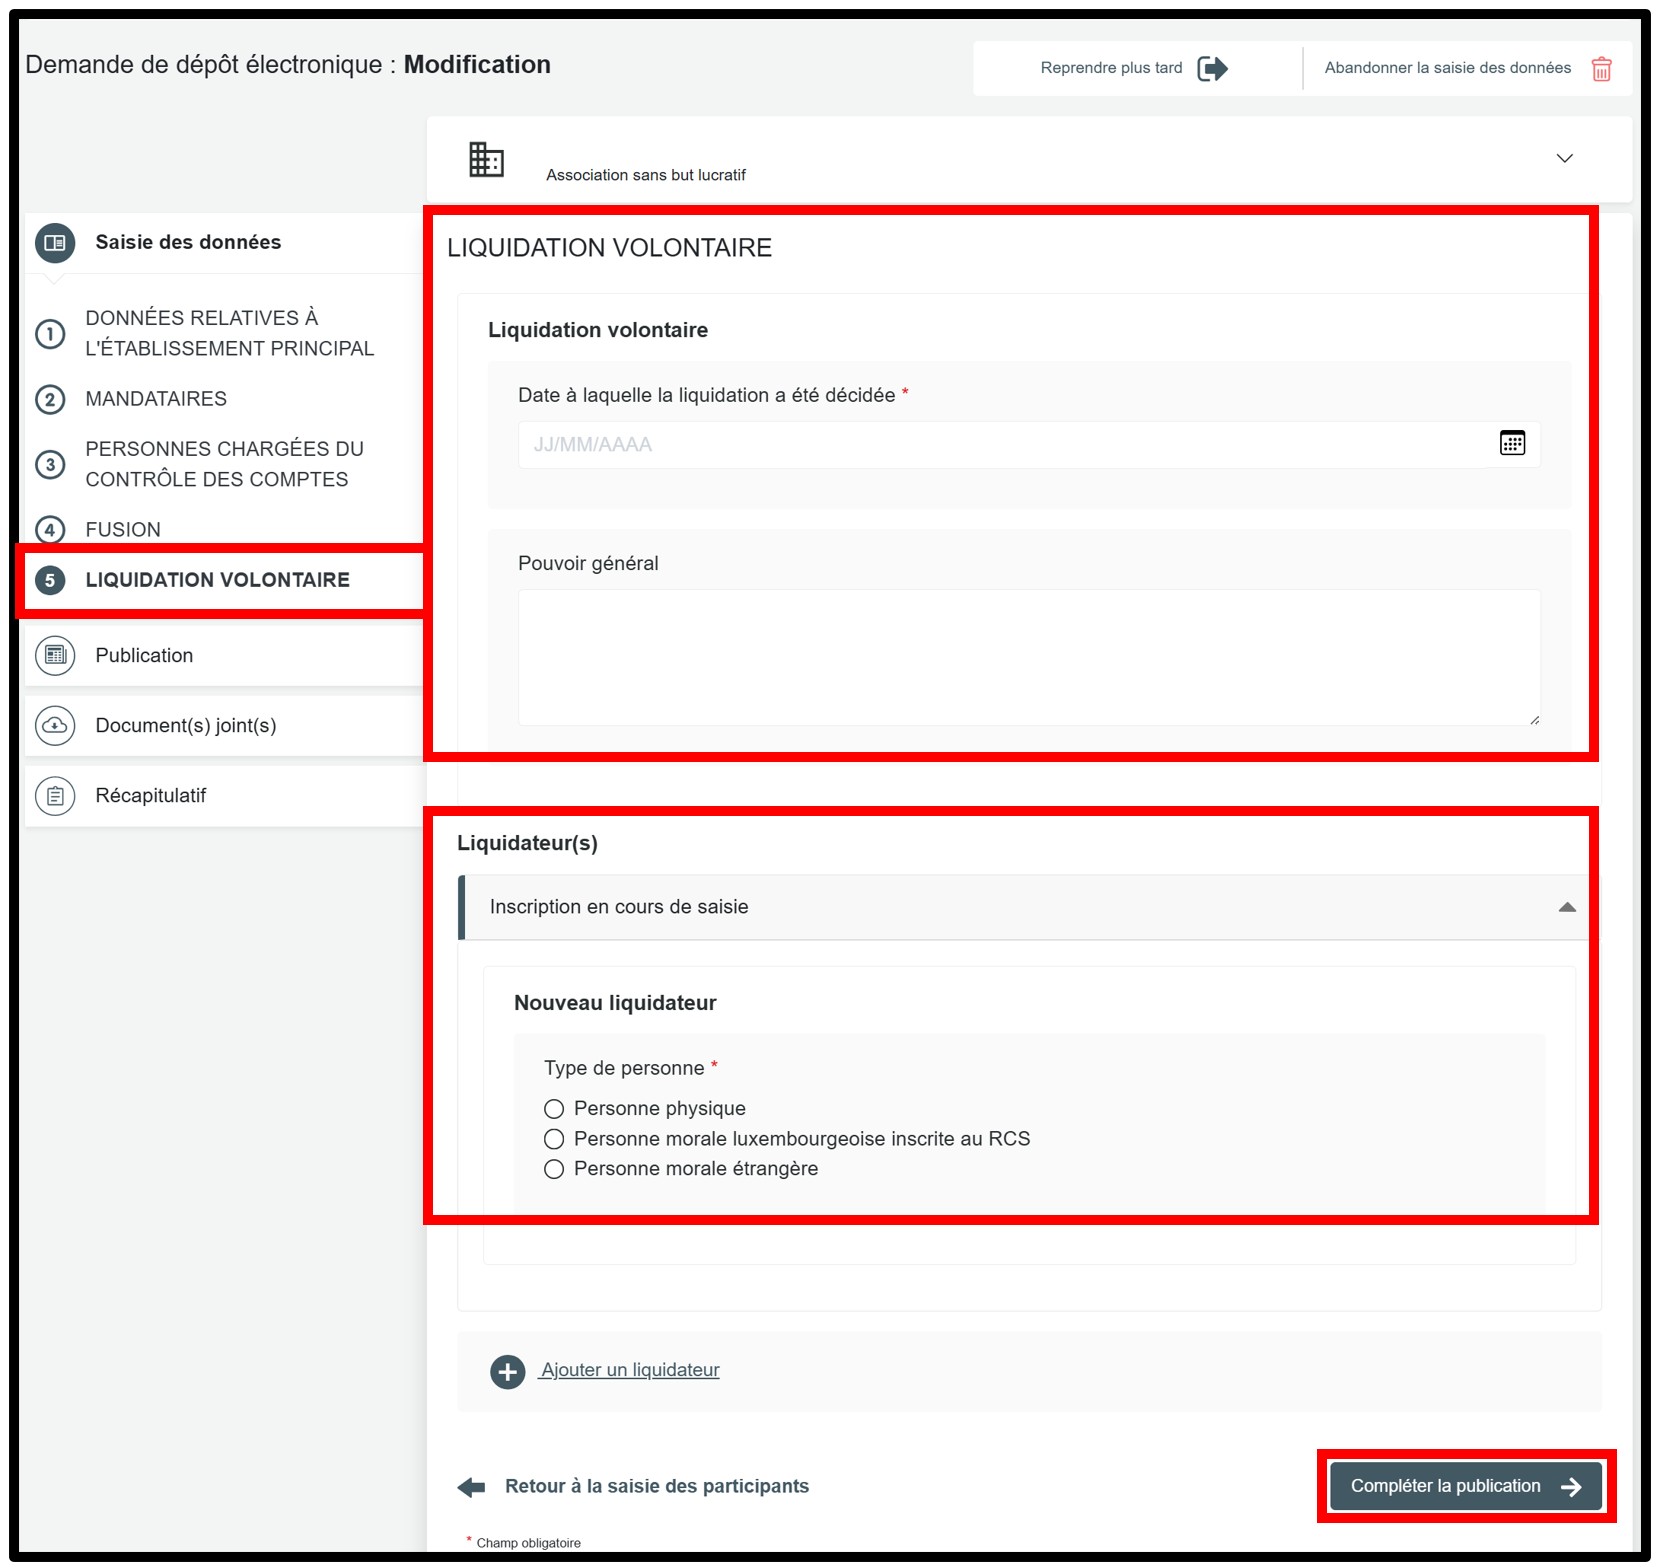This screenshot has width=1660, height=1567.
Task: Click the building icon for the association
Action: tap(486, 160)
